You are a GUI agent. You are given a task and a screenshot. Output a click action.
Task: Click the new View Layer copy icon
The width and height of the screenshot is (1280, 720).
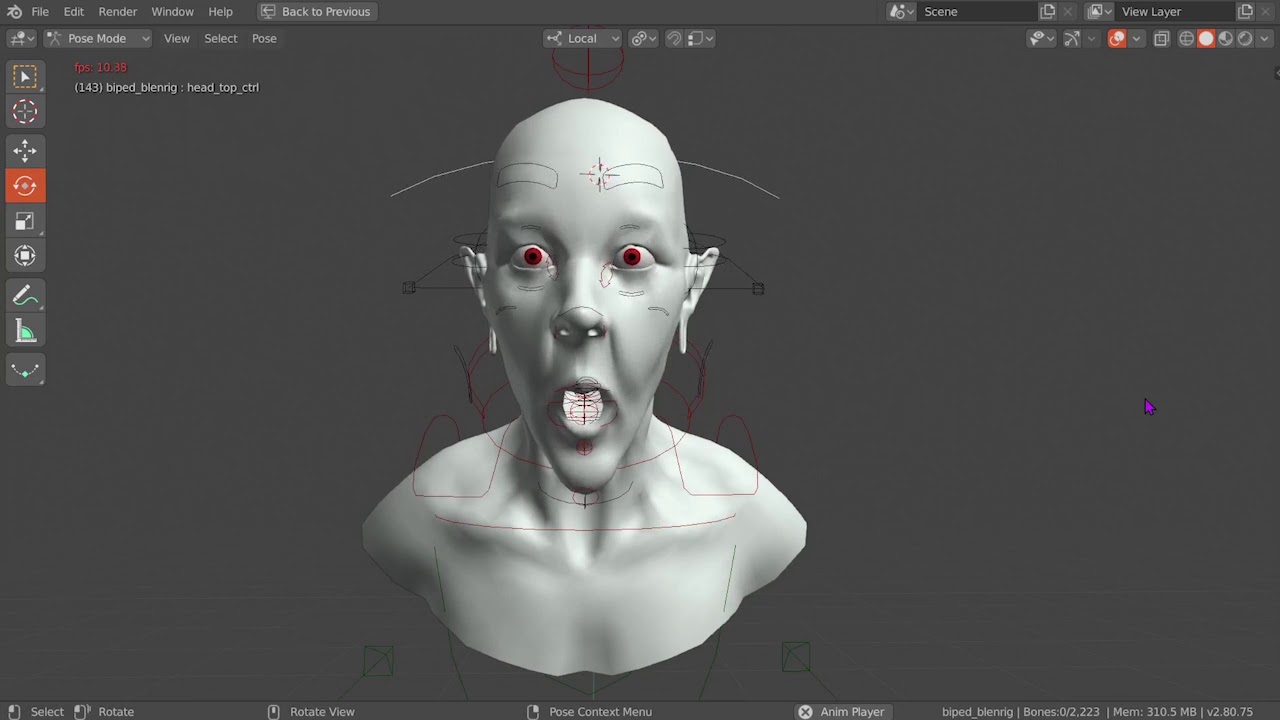click(1245, 12)
